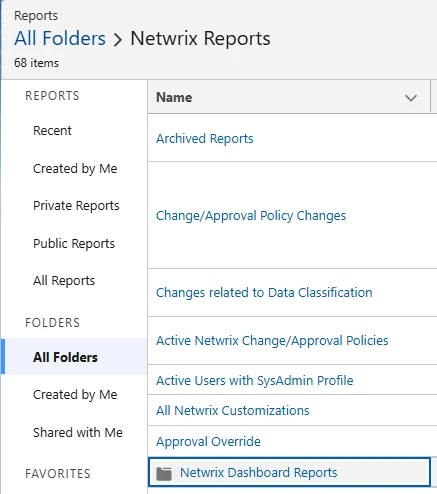Select All Folders under Folders section
The height and width of the screenshot is (494, 437).
74,357
